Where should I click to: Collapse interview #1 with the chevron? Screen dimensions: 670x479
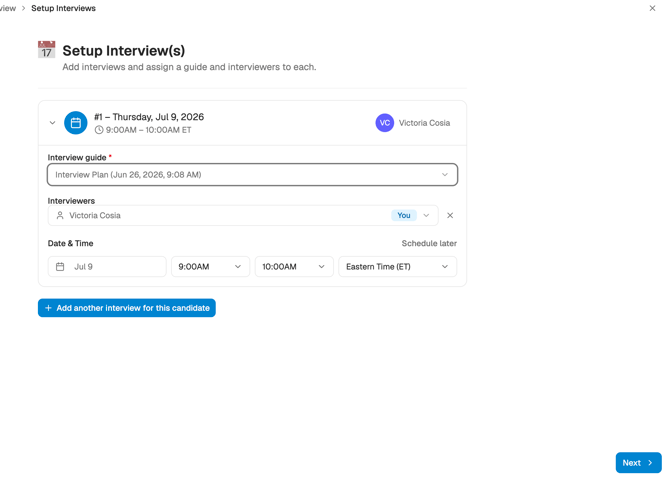(52, 123)
